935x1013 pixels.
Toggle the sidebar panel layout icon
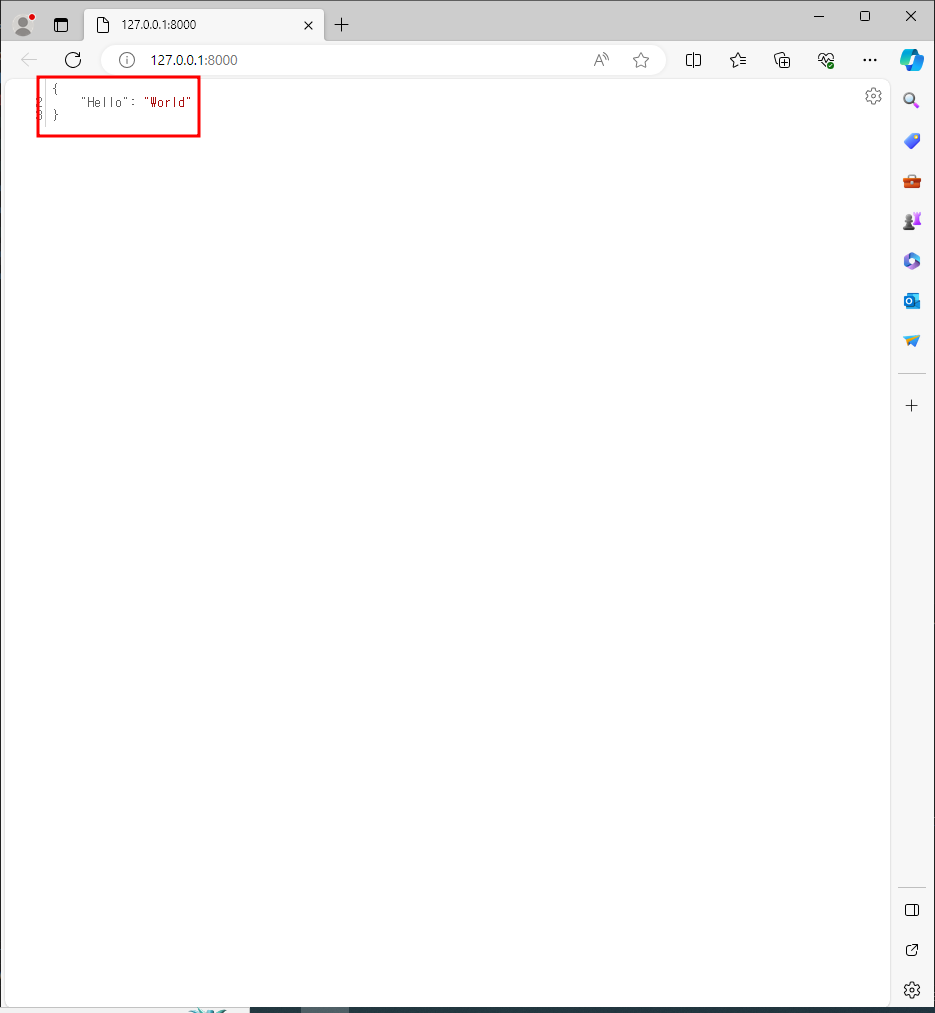click(x=912, y=910)
